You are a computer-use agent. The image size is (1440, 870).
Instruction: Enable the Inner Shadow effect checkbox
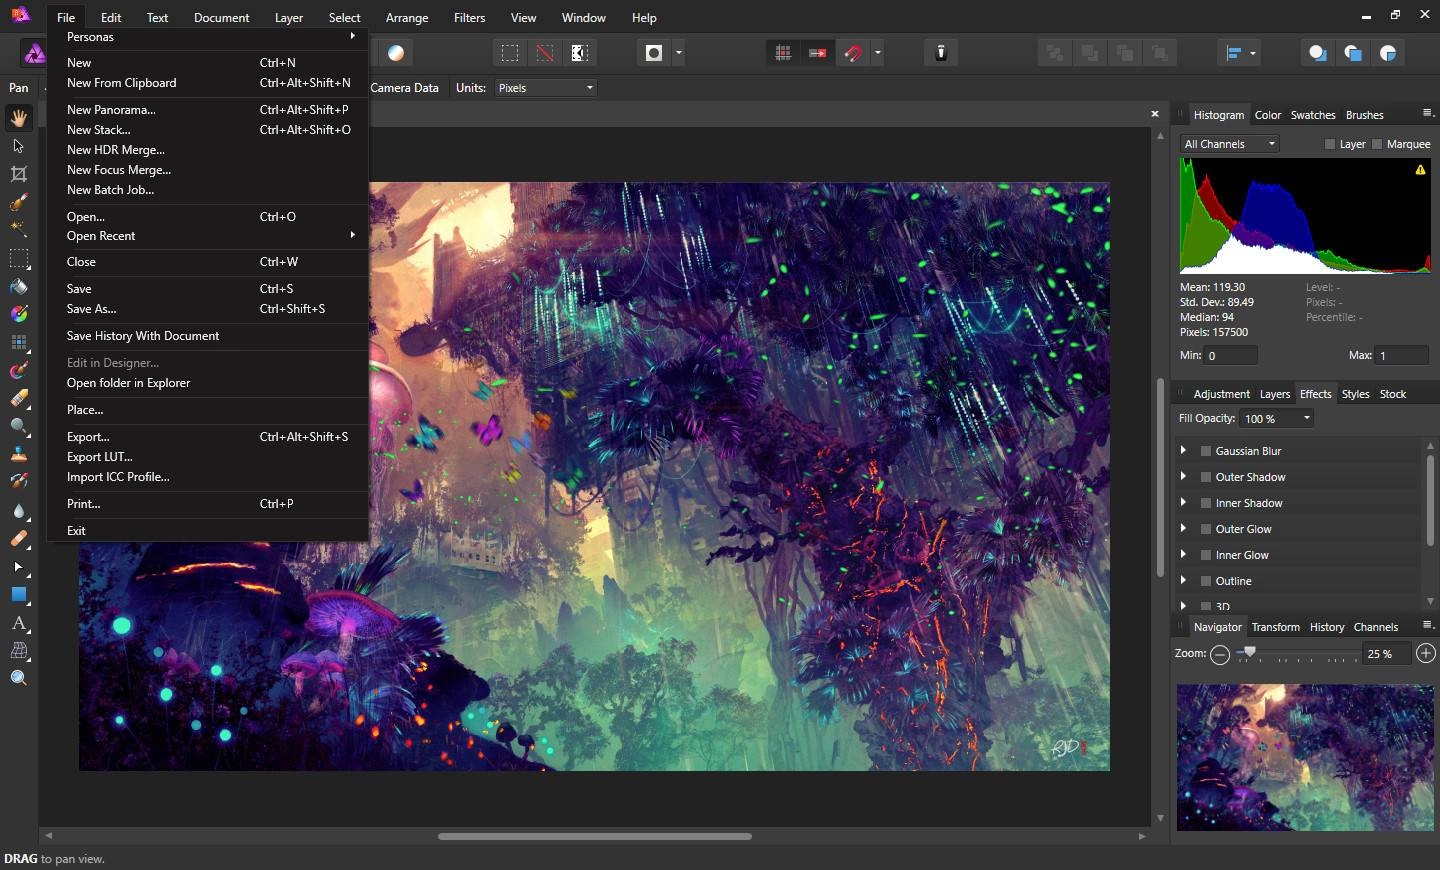(x=1206, y=503)
